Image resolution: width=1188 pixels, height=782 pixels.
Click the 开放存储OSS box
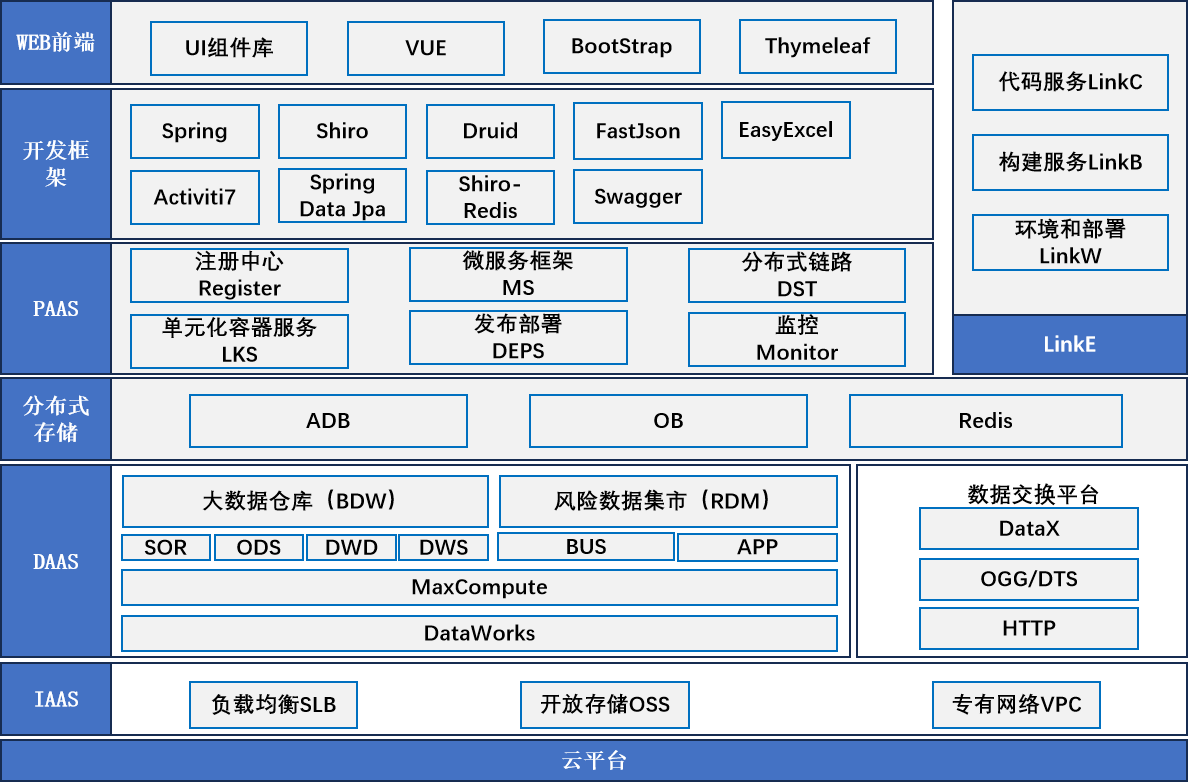point(605,705)
